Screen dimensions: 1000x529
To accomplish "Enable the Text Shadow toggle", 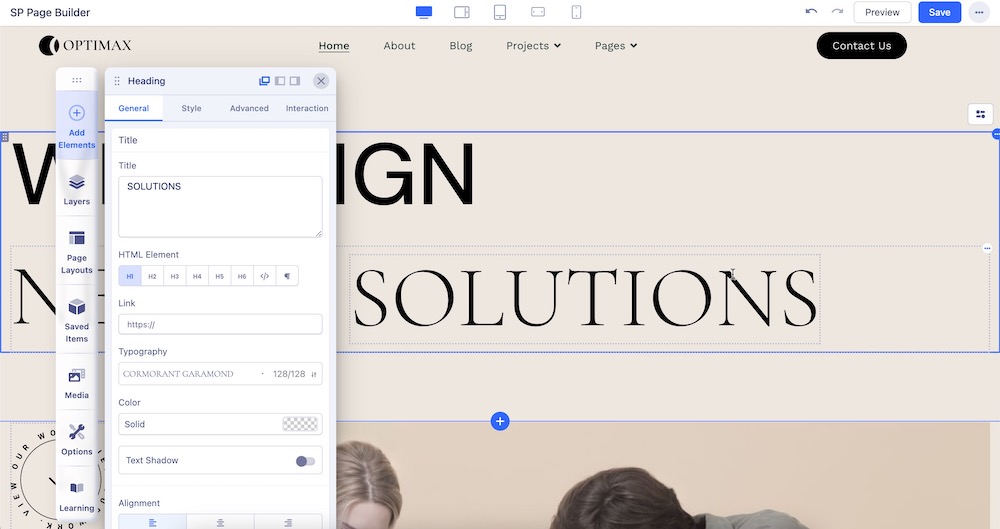I will [x=305, y=461].
